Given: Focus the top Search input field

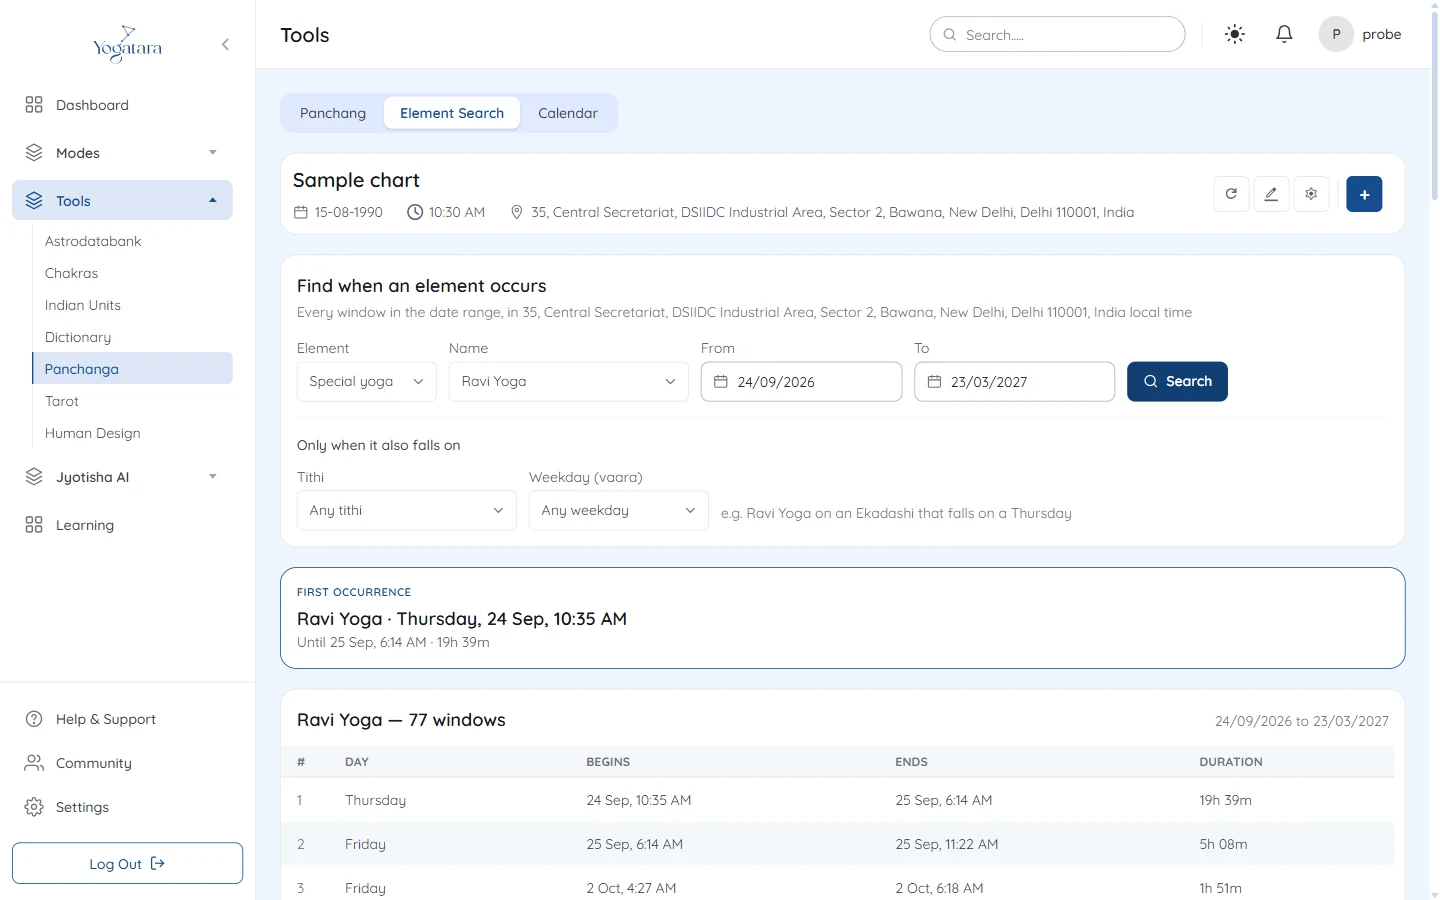Looking at the screenshot, I should point(1057,35).
